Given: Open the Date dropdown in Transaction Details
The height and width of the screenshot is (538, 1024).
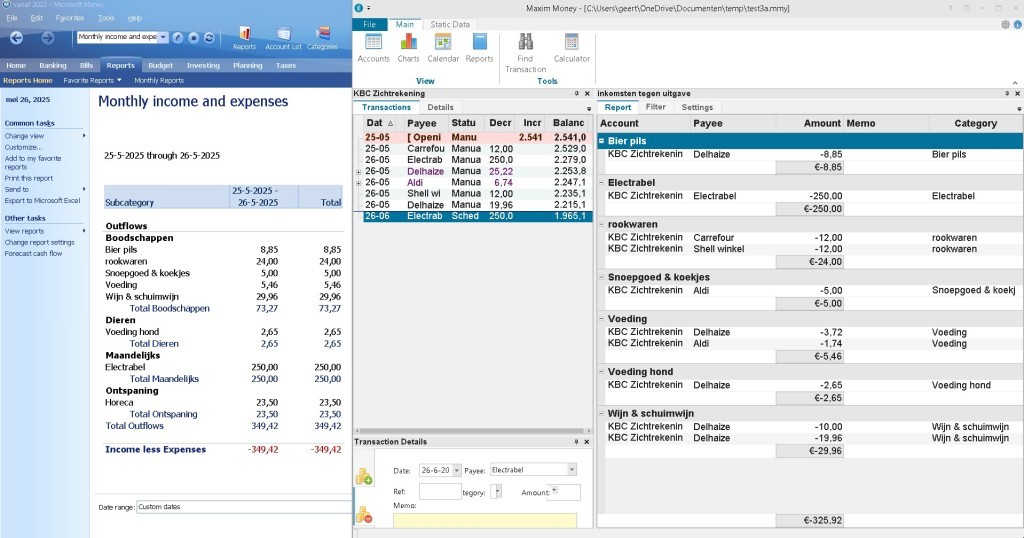Looking at the screenshot, I should coord(456,470).
